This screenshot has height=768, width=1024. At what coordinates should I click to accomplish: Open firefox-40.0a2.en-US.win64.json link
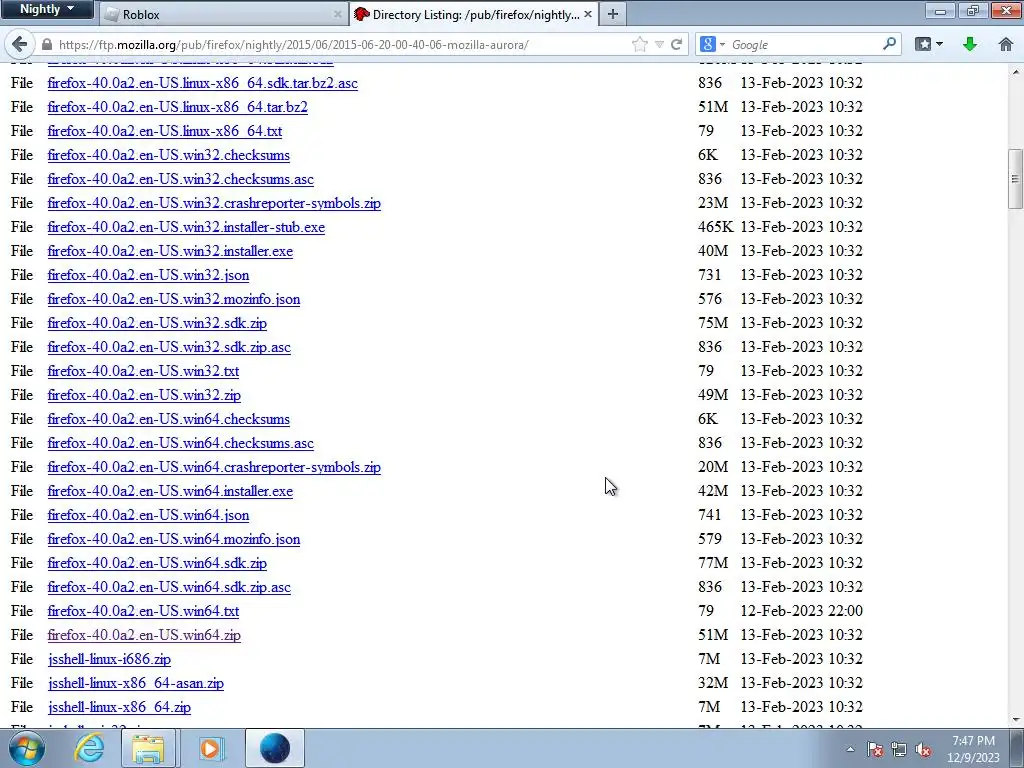click(x=148, y=515)
